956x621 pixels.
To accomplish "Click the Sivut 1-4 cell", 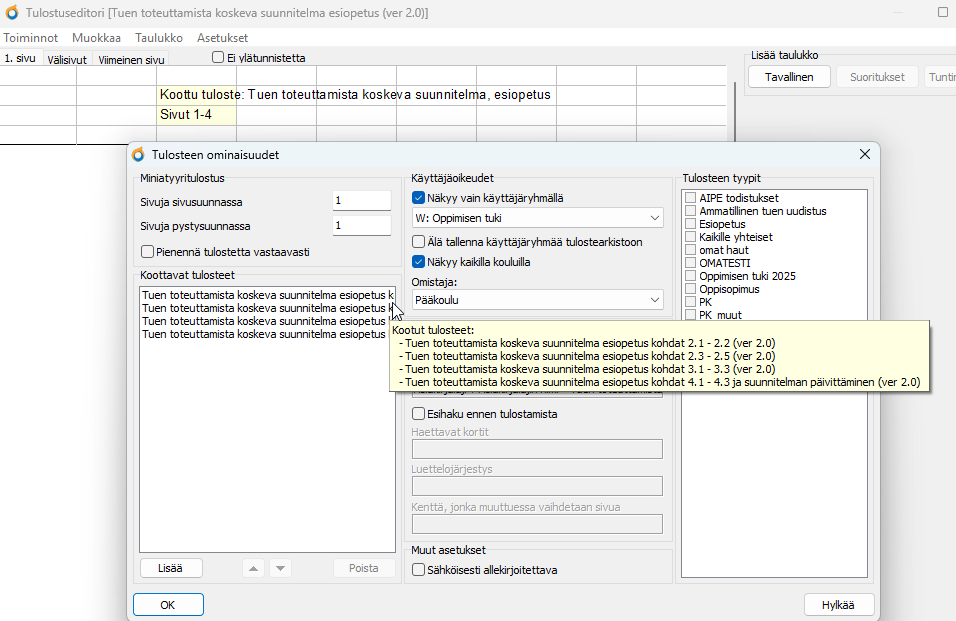I will point(196,115).
